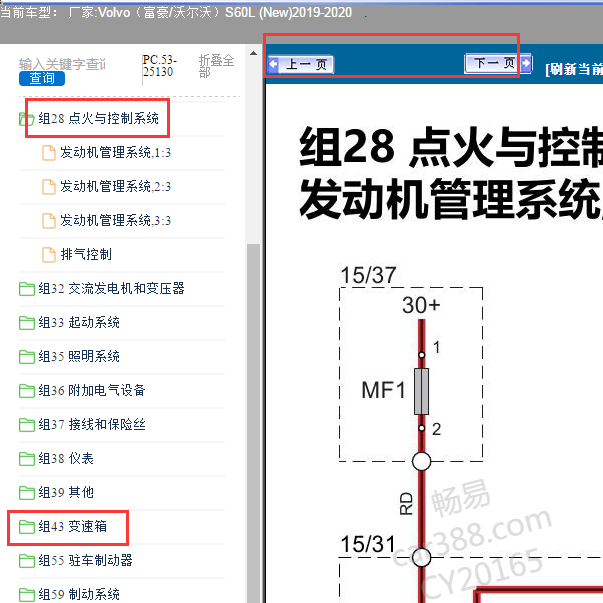The height and width of the screenshot is (603, 603).
Task: Click the left arrow icon on 上一页
Action: coord(273,64)
